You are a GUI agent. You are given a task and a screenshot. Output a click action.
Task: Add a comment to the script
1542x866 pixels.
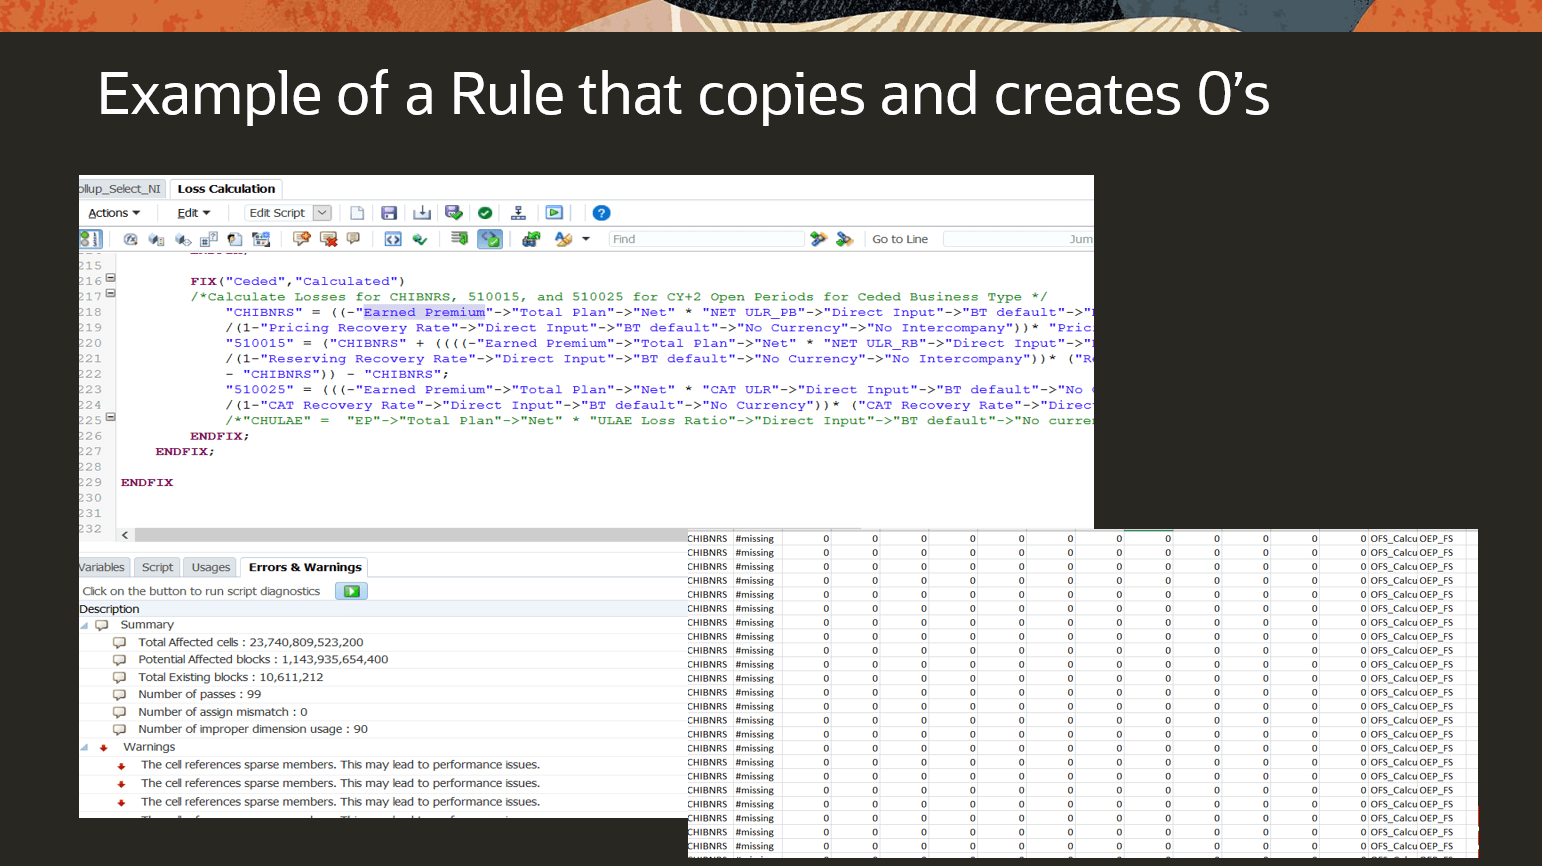(x=301, y=238)
